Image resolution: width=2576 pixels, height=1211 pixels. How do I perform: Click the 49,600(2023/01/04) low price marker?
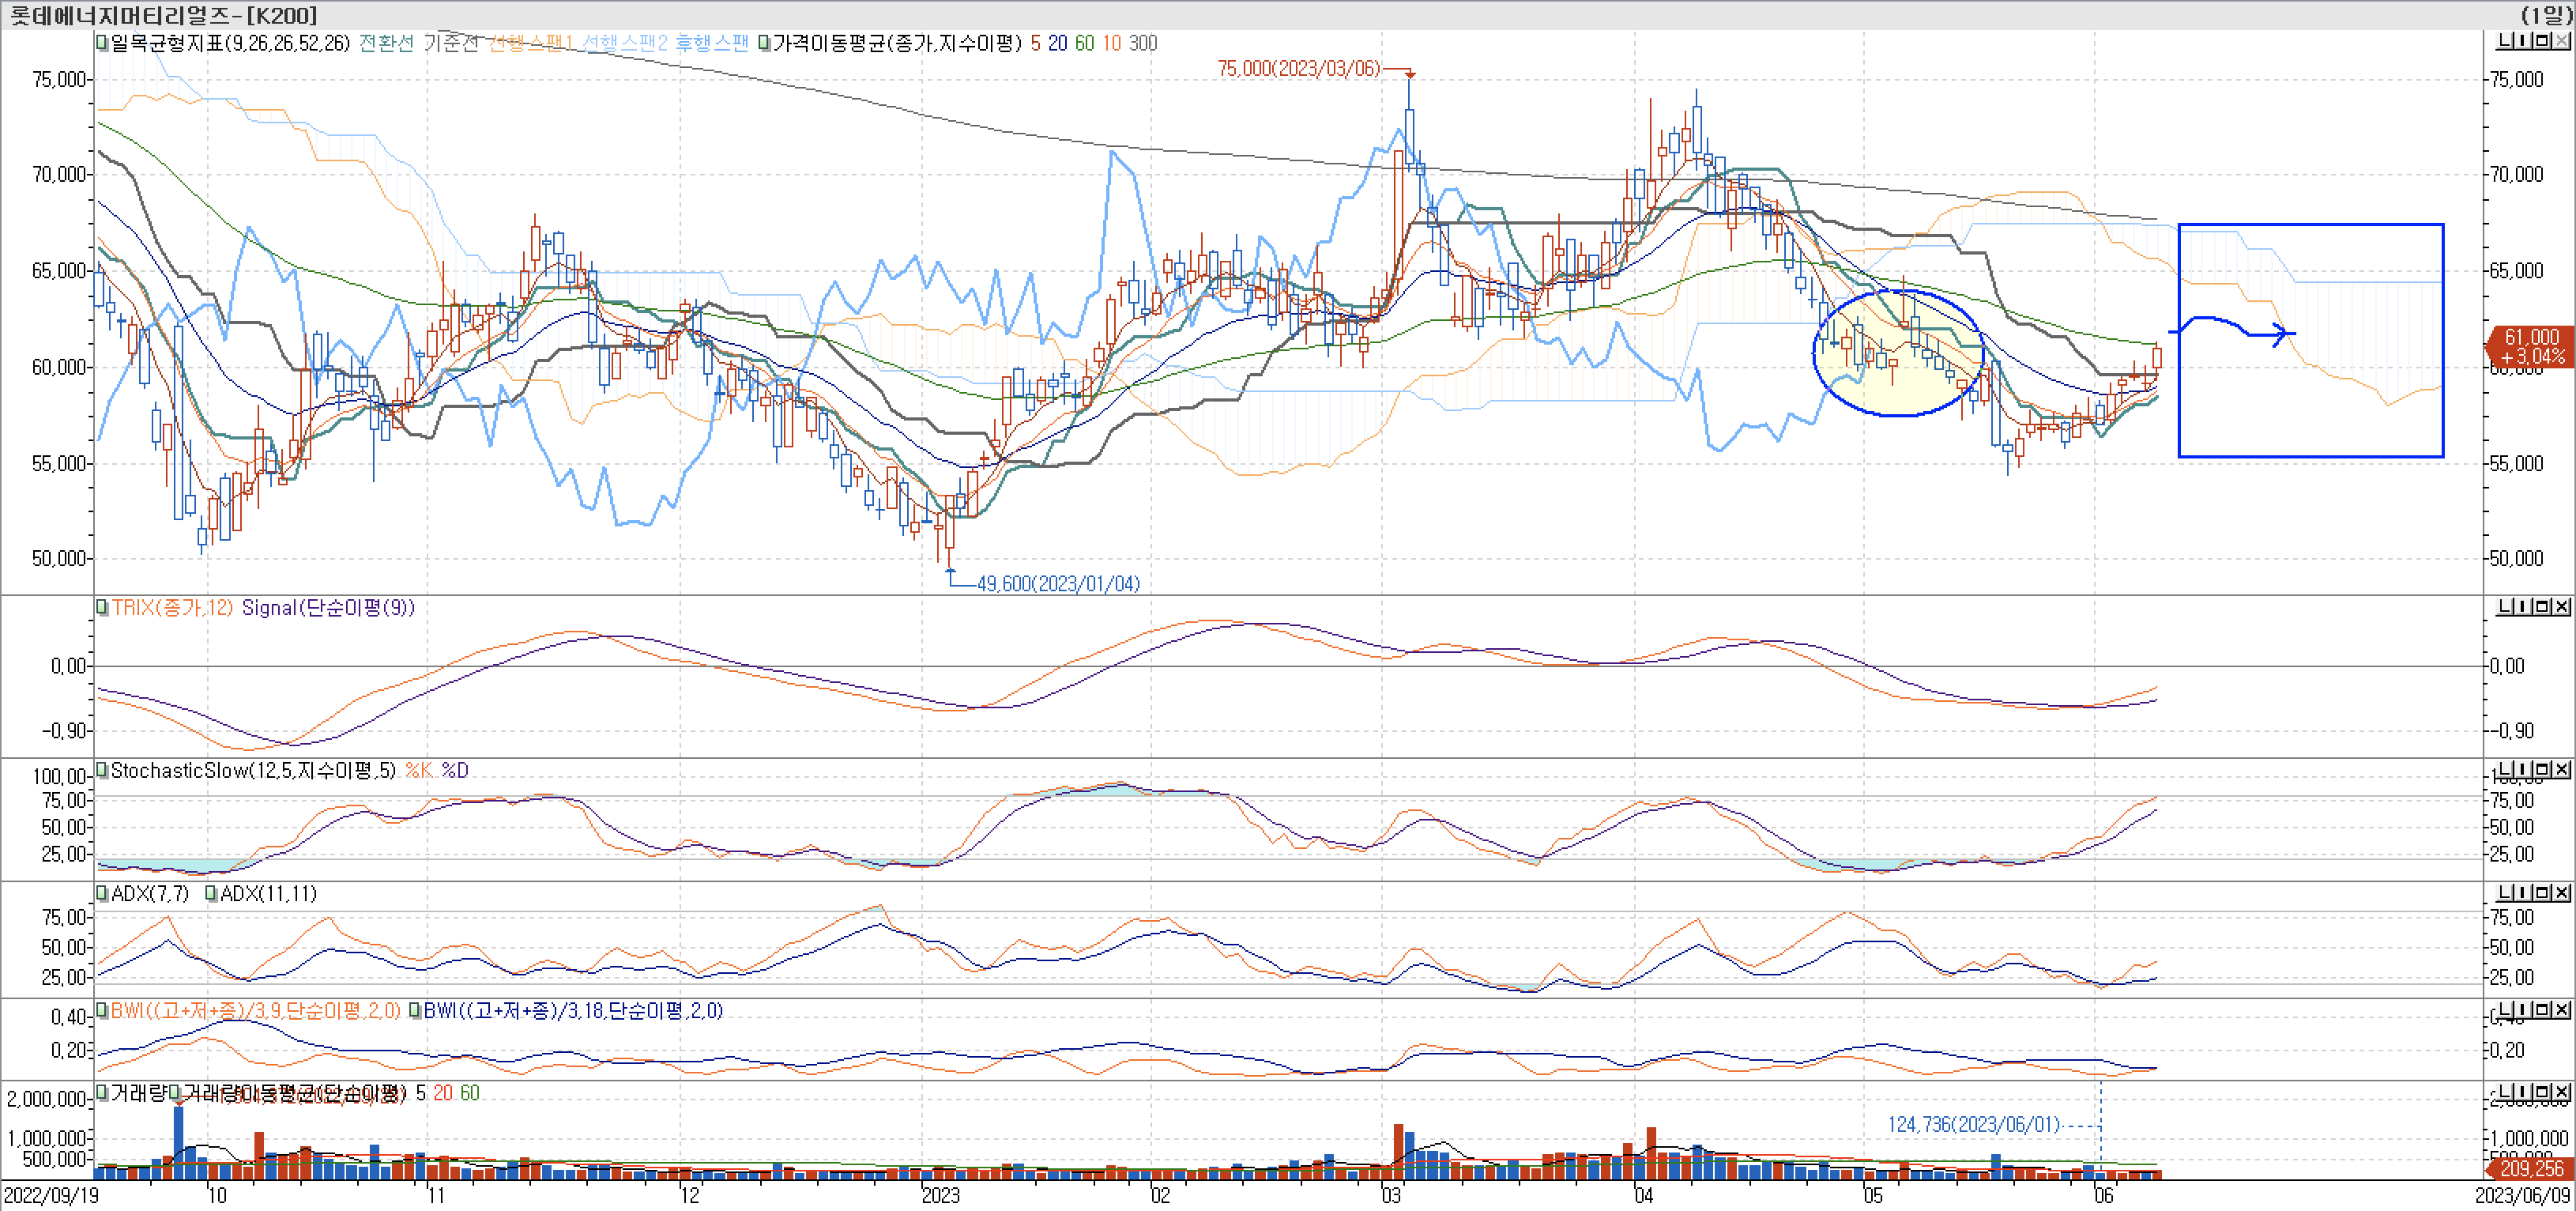pyautogui.click(x=1058, y=584)
